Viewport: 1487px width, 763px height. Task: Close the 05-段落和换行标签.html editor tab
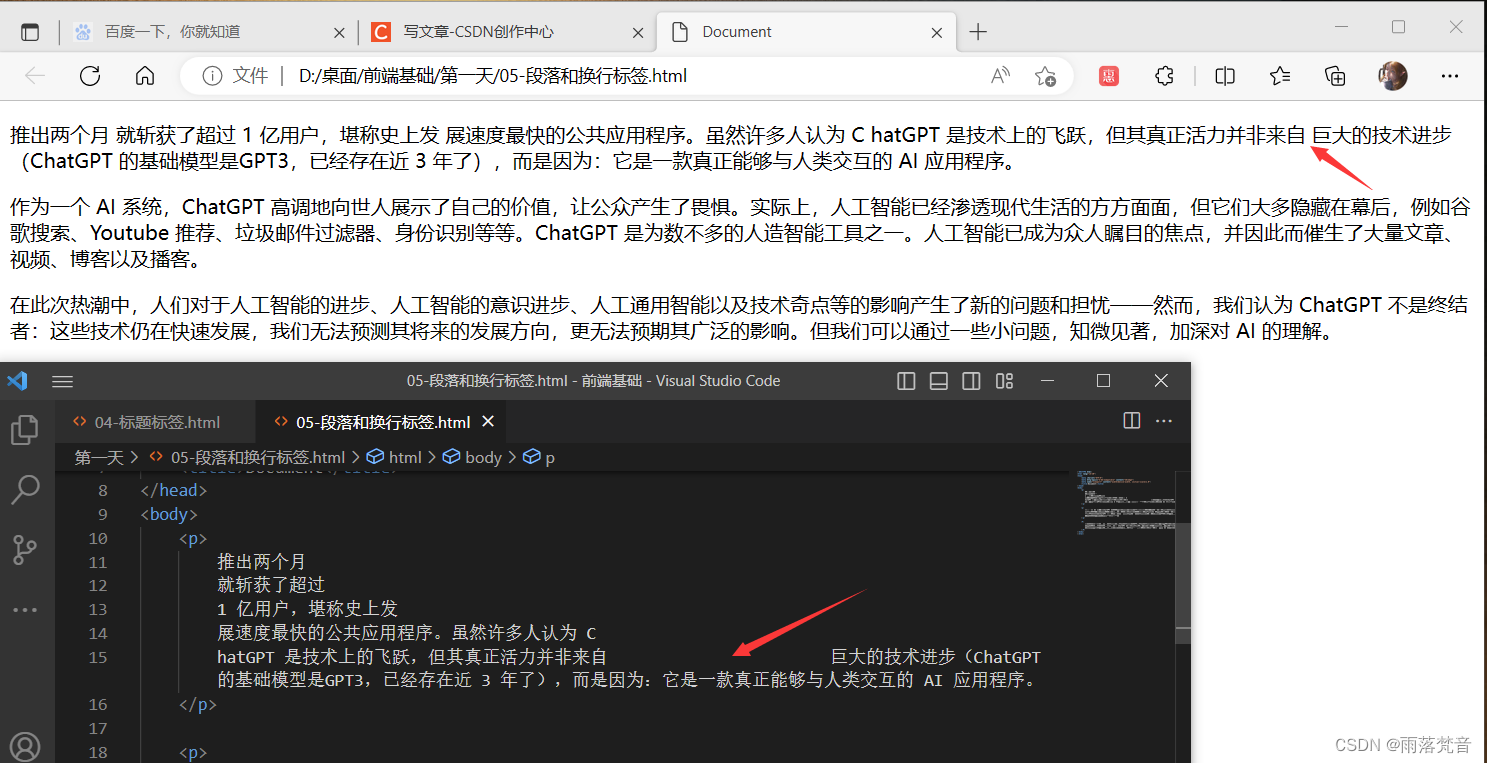[x=488, y=422]
